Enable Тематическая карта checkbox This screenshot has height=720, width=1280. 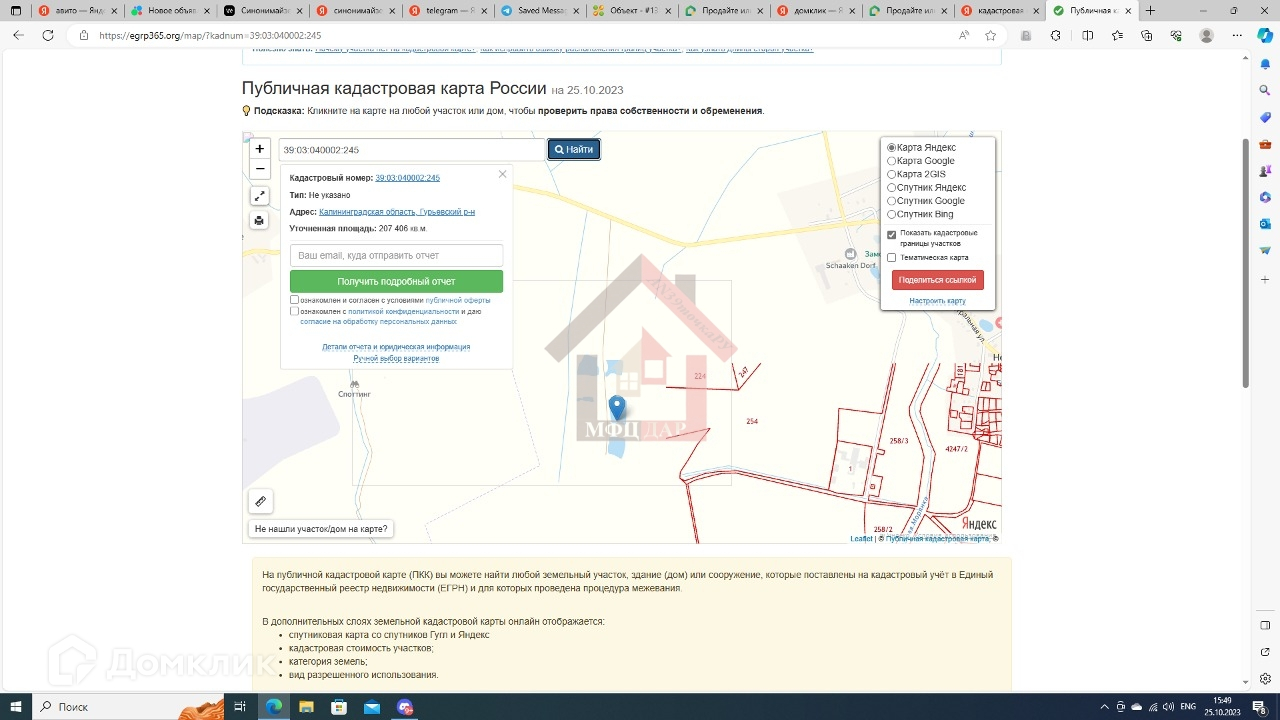point(892,258)
